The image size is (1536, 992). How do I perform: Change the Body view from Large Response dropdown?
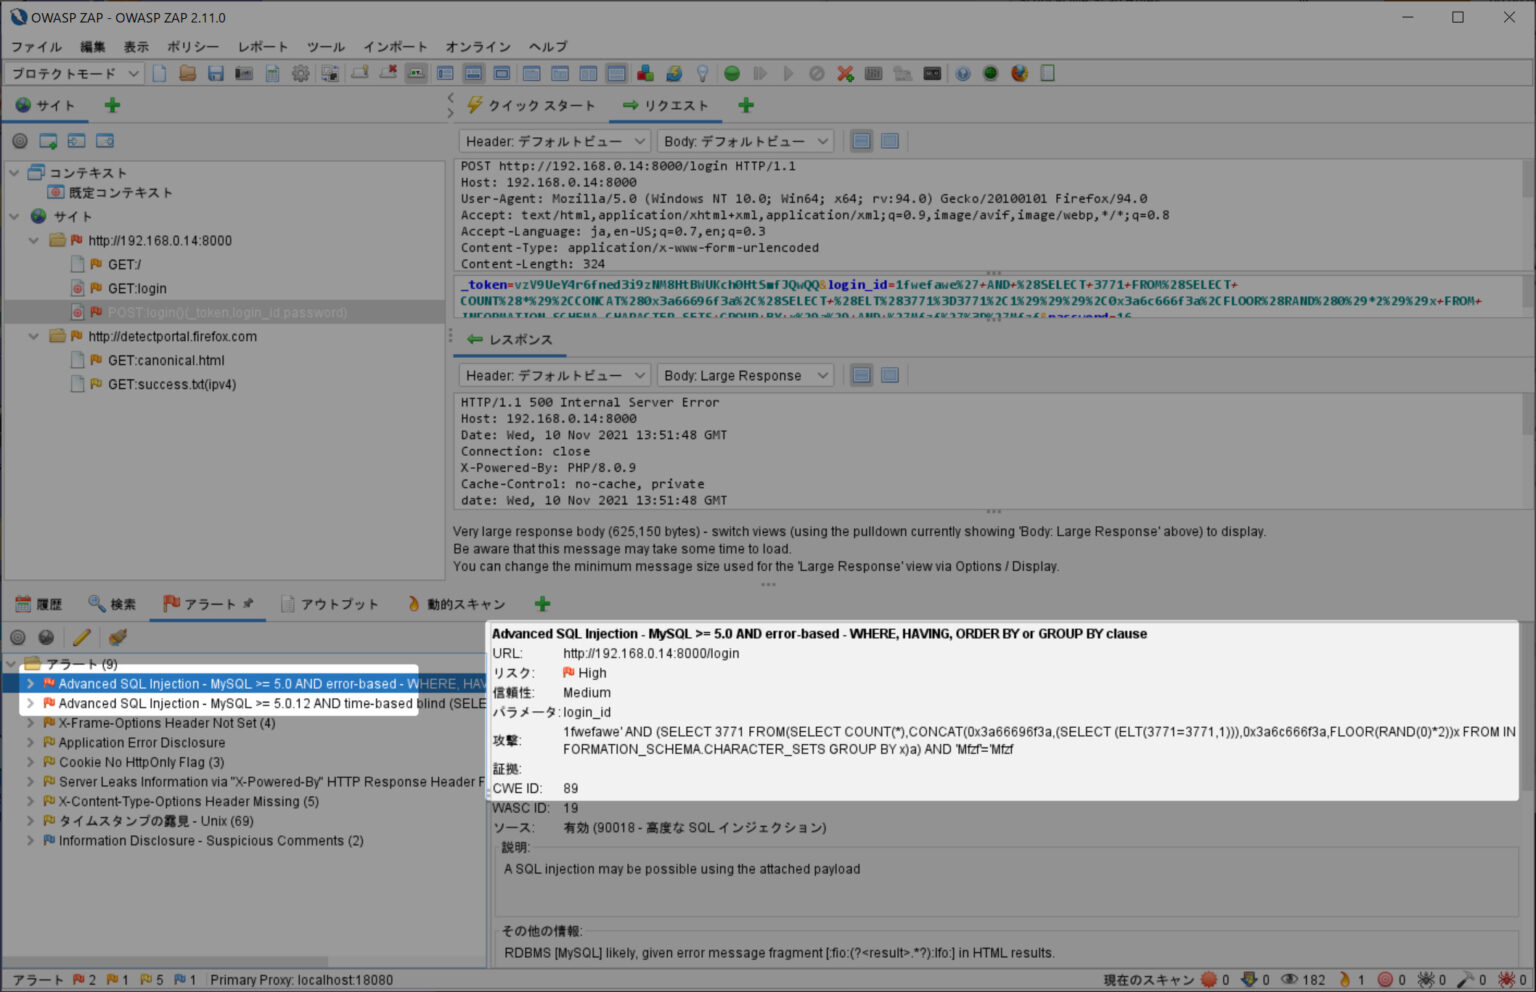pyautogui.click(x=745, y=375)
